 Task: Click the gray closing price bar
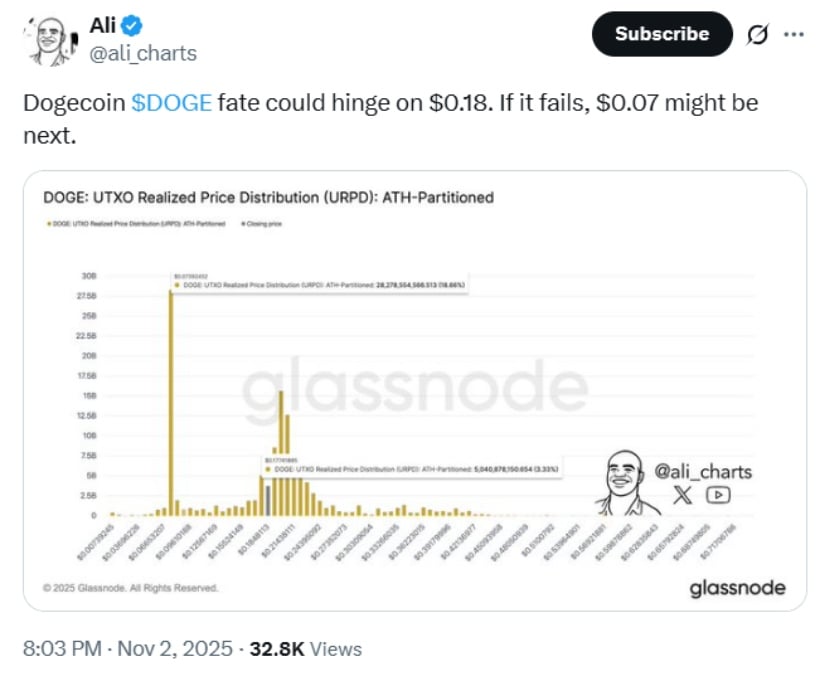point(268,497)
